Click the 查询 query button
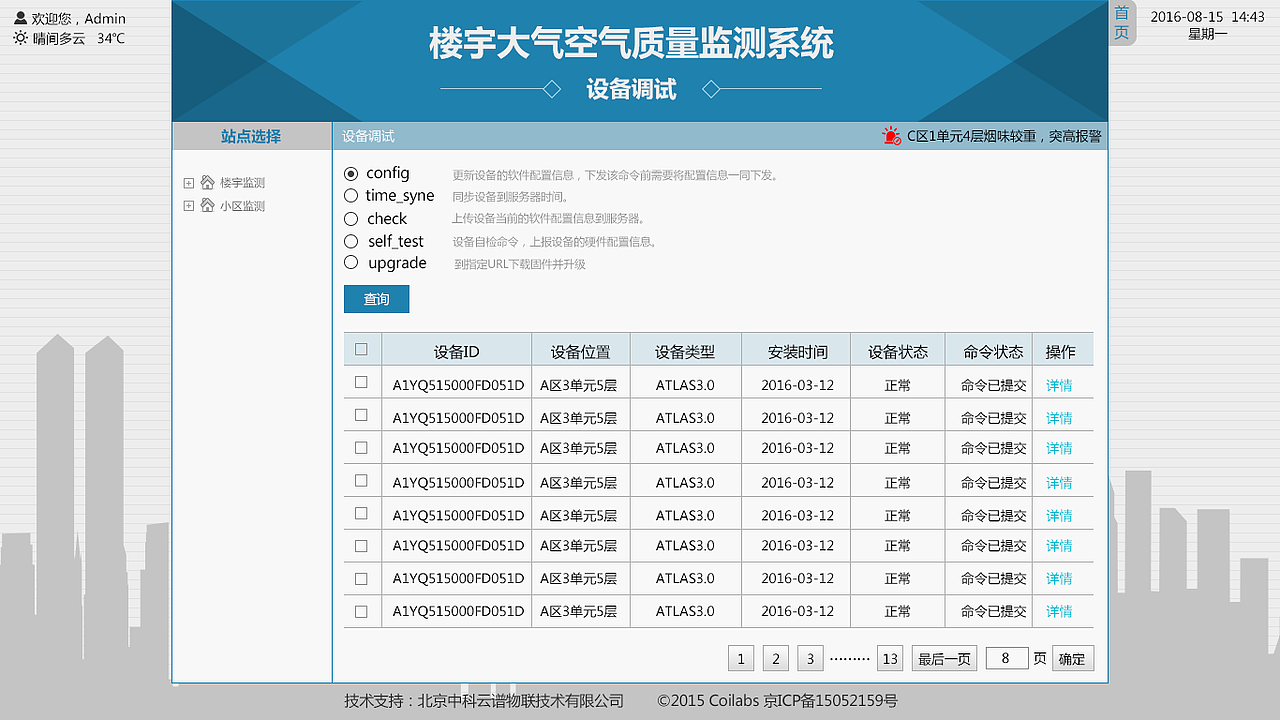 click(x=376, y=298)
